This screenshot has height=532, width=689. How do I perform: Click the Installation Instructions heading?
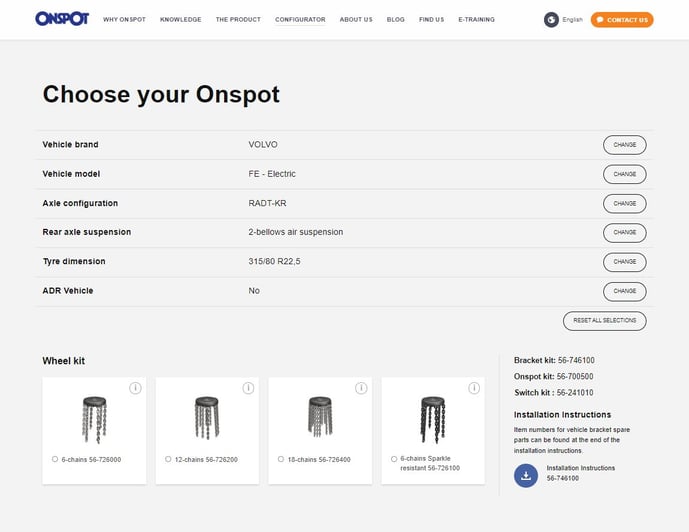[562, 415]
